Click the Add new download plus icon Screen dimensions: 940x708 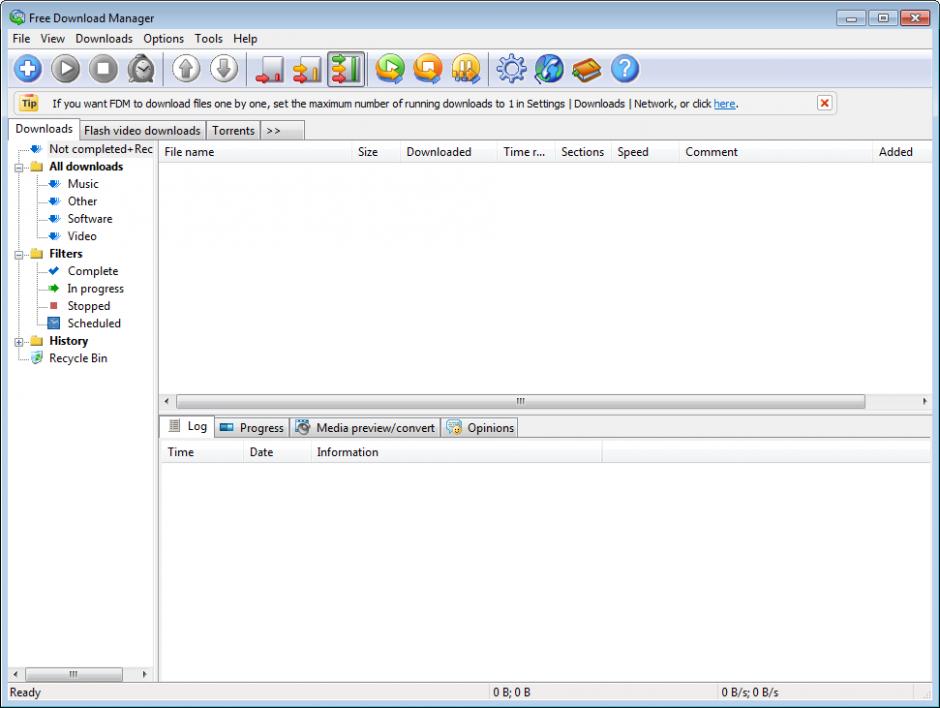pyautogui.click(x=27, y=69)
